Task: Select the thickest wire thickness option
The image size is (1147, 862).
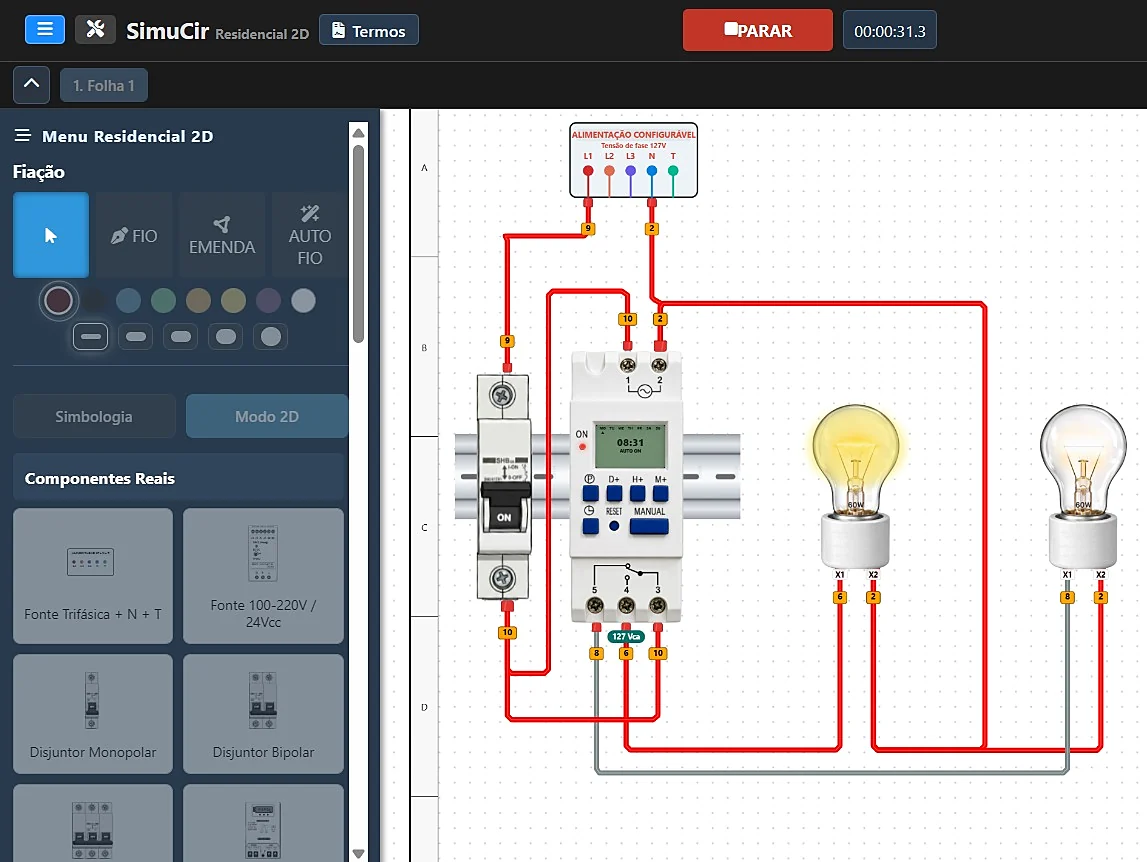Action: pyautogui.click(x=271, y=337)
